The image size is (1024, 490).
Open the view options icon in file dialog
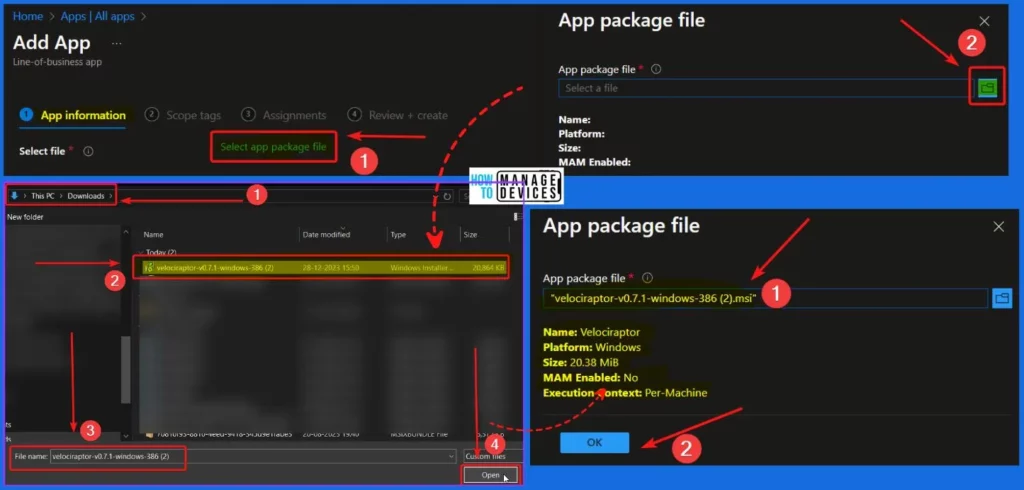point(518,217)
